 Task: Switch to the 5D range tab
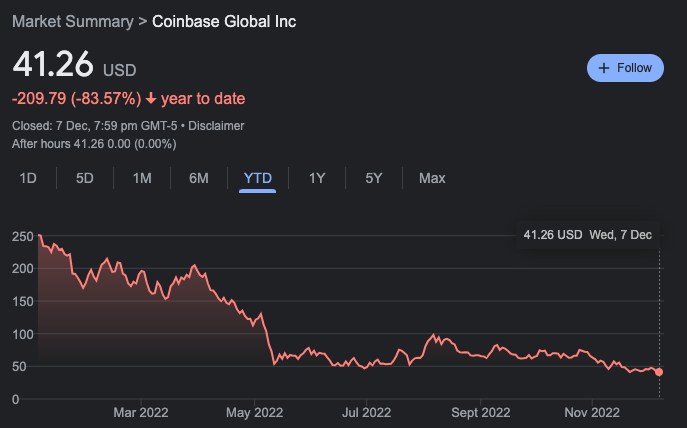tap(85, 178)
